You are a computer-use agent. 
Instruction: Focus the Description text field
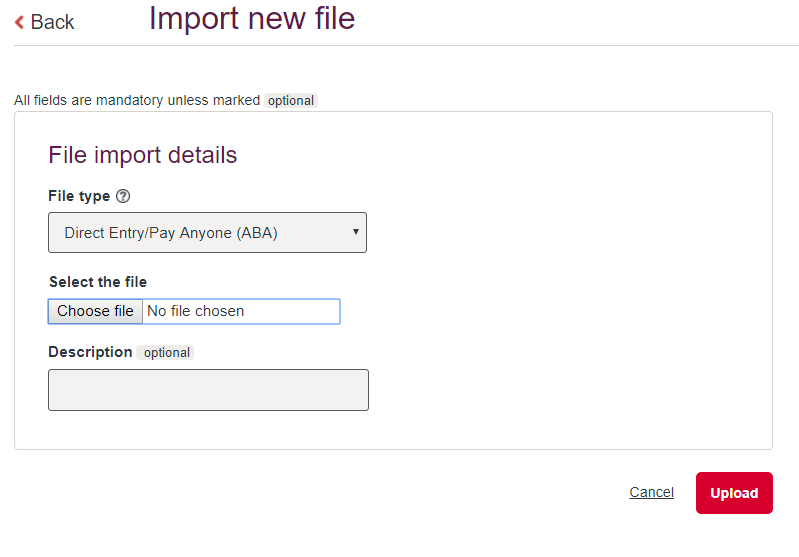pos(208,390)
